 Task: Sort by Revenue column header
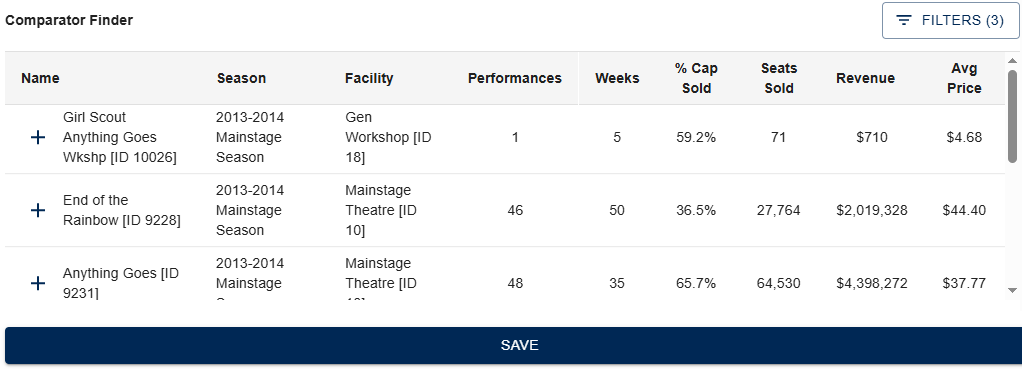coord(866,78)
